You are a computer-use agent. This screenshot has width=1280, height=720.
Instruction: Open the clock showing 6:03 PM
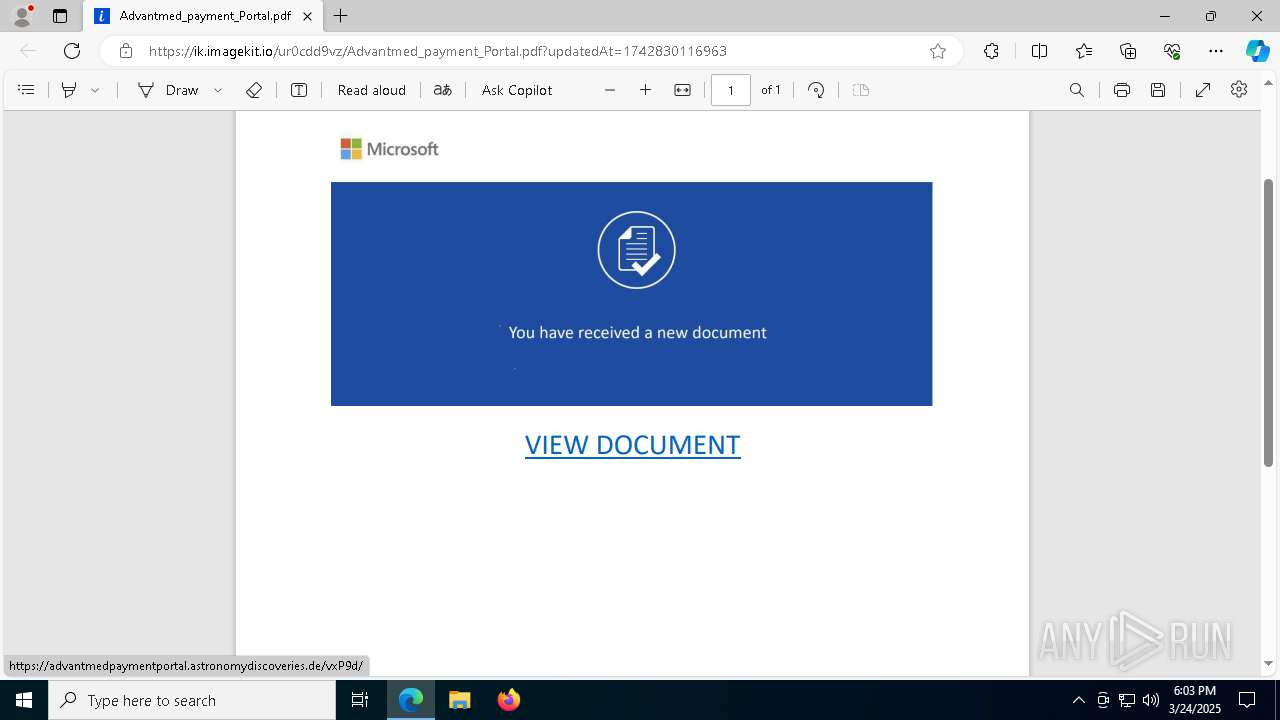click(x=1195, y=700)
